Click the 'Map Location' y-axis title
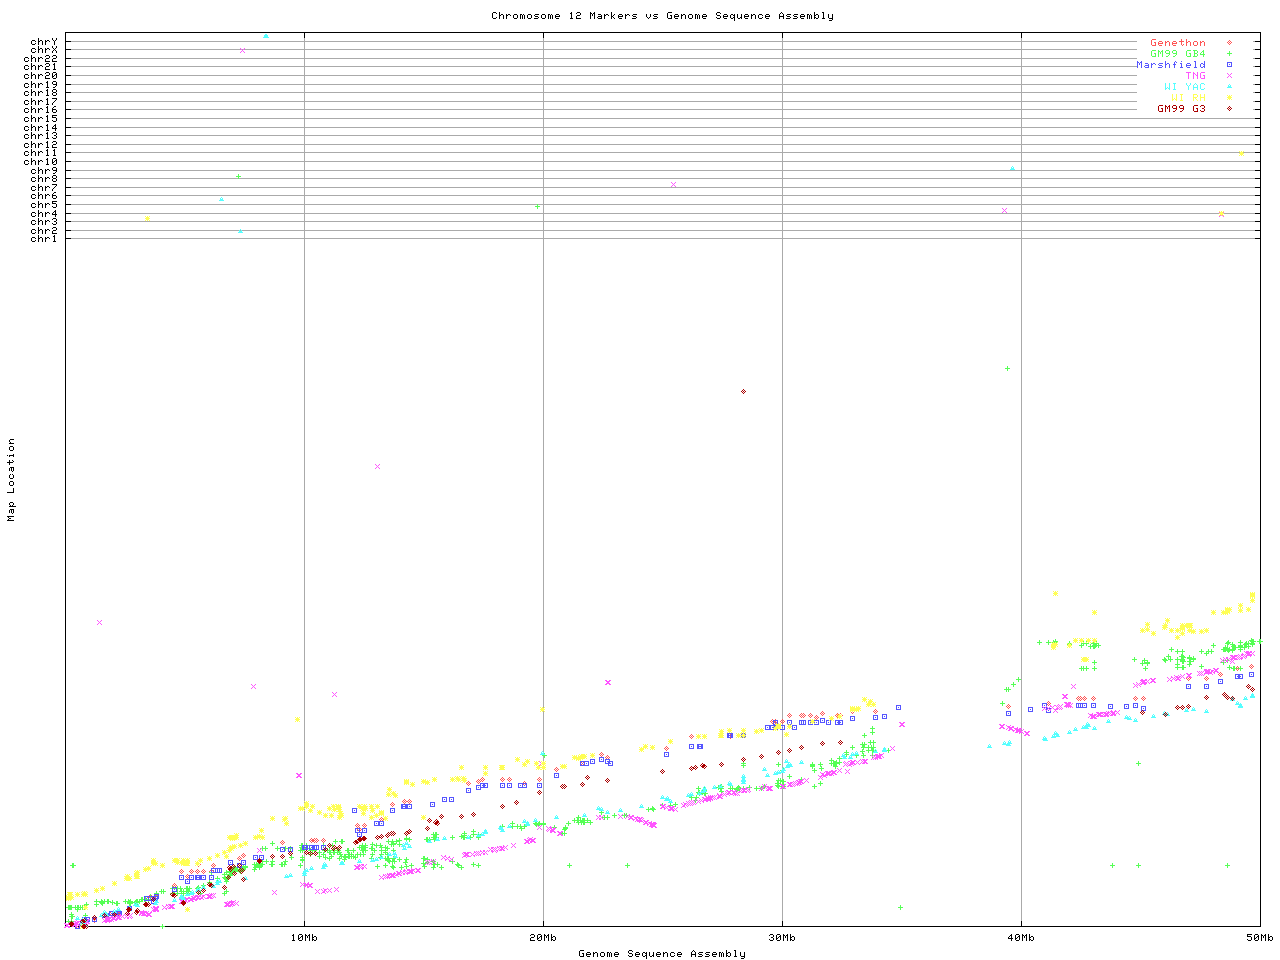 pyautogui.click(x=12, y=480)
